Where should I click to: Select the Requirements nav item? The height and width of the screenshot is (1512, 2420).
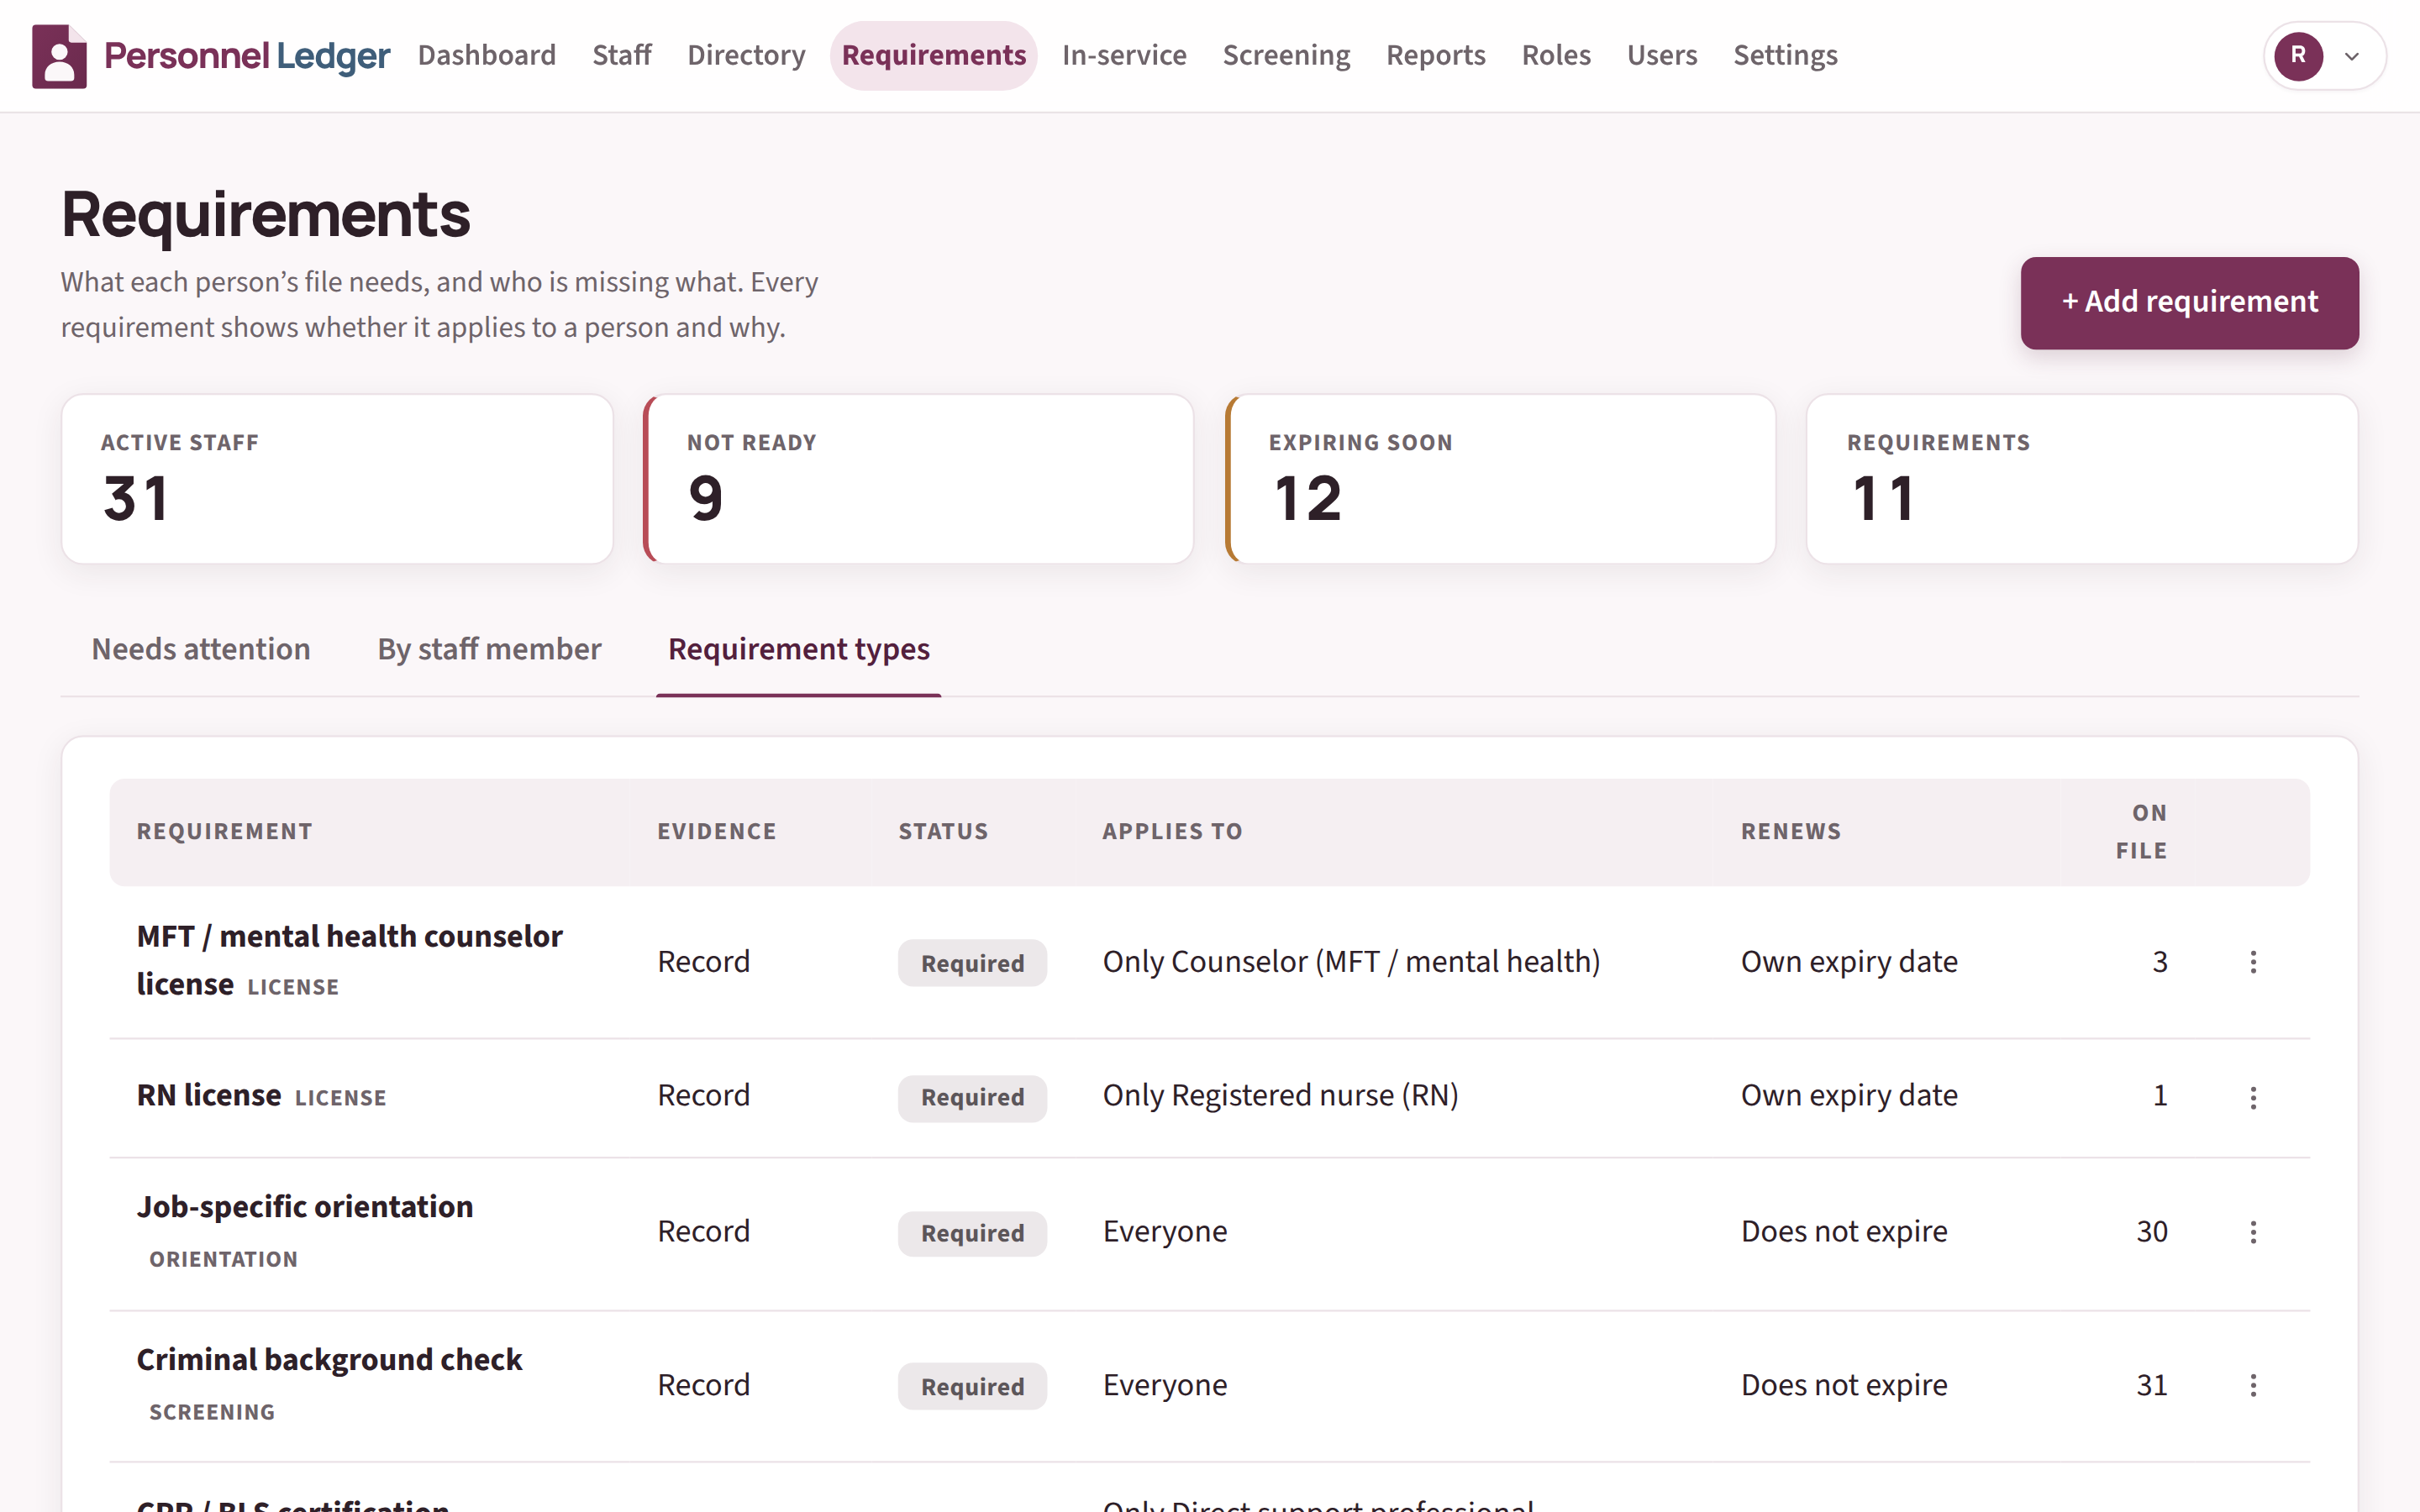click(934, 55)
